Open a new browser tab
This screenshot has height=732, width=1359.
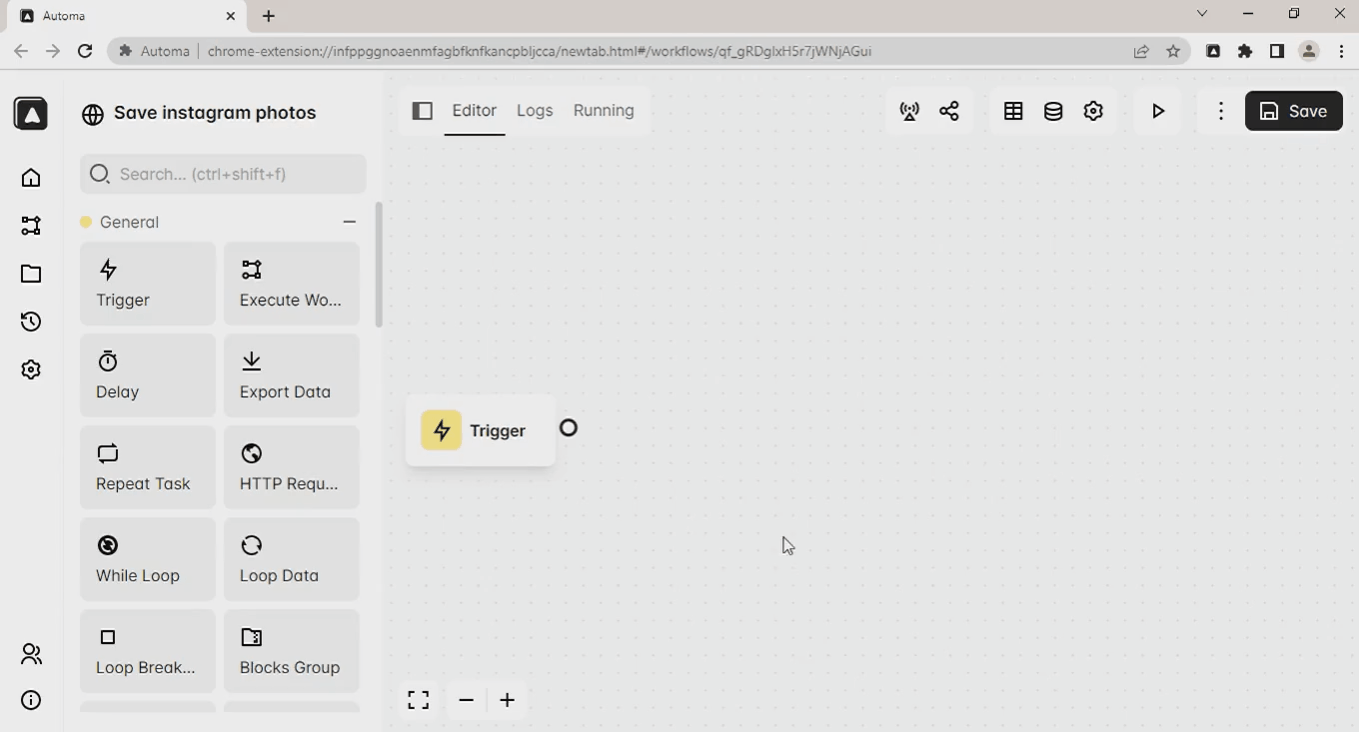point(269,16)
